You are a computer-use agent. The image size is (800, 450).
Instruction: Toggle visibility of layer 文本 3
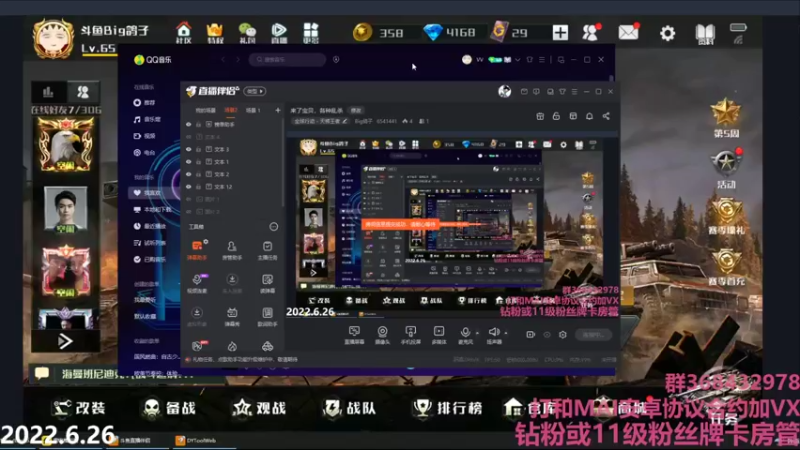click(x=189, y=149)
